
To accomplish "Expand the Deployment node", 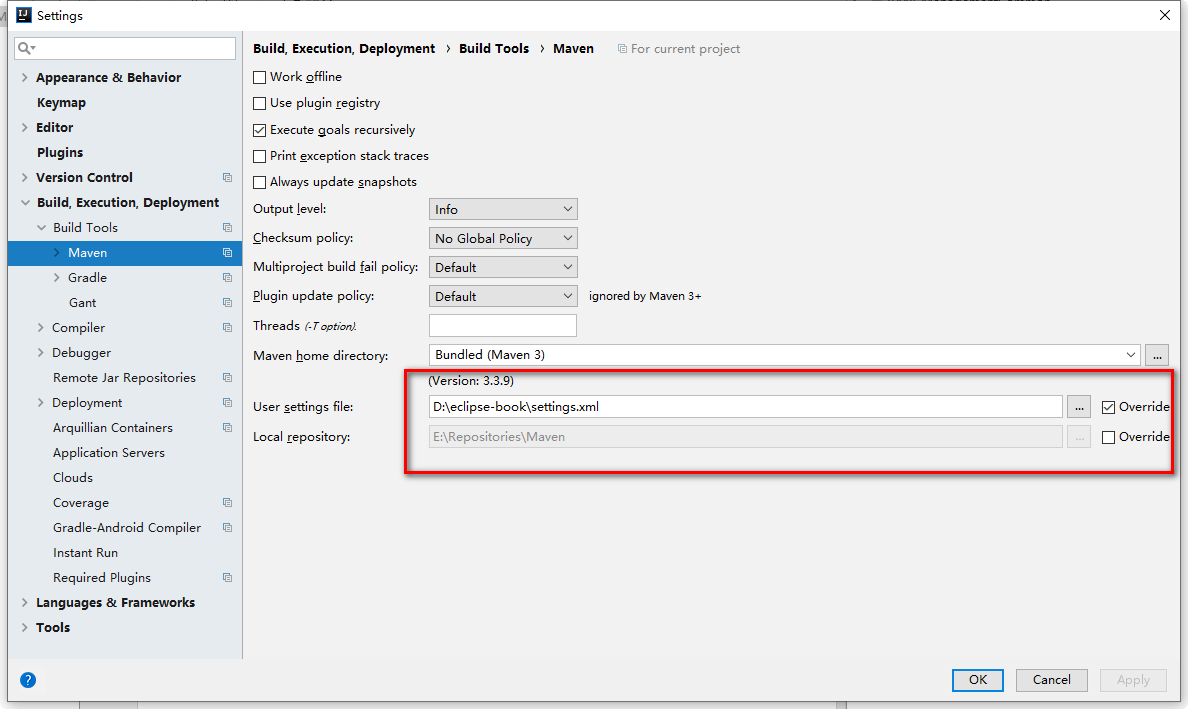I will pyautogui.click(x=40, y=402).
